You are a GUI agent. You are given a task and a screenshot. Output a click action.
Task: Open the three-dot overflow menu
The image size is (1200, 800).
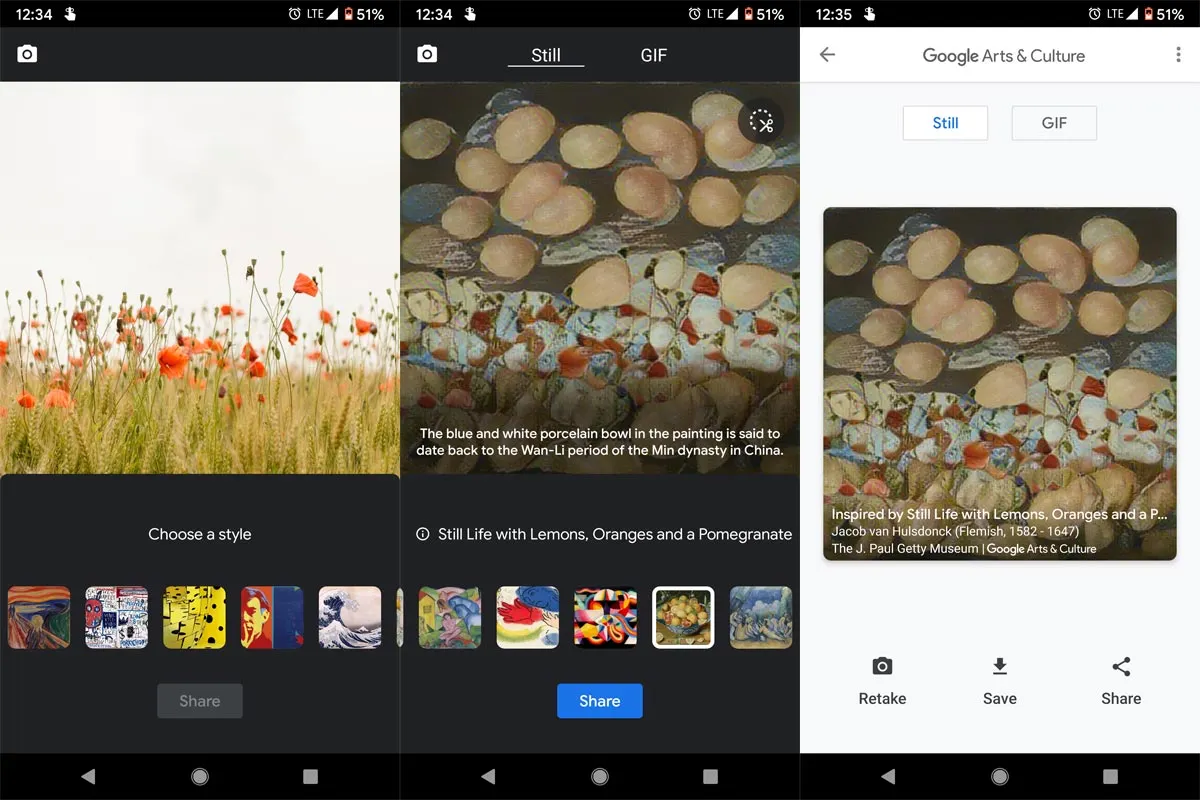[1178, 55]
